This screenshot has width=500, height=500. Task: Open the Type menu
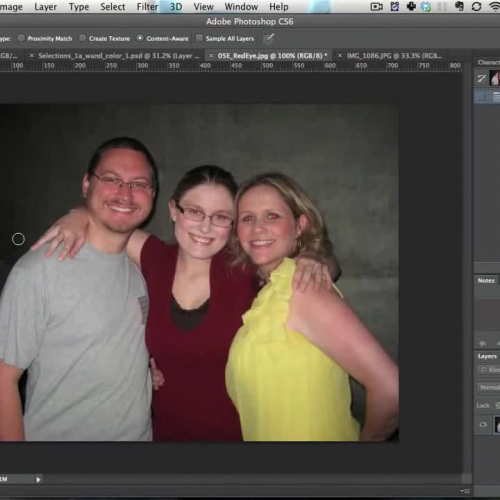79,7
